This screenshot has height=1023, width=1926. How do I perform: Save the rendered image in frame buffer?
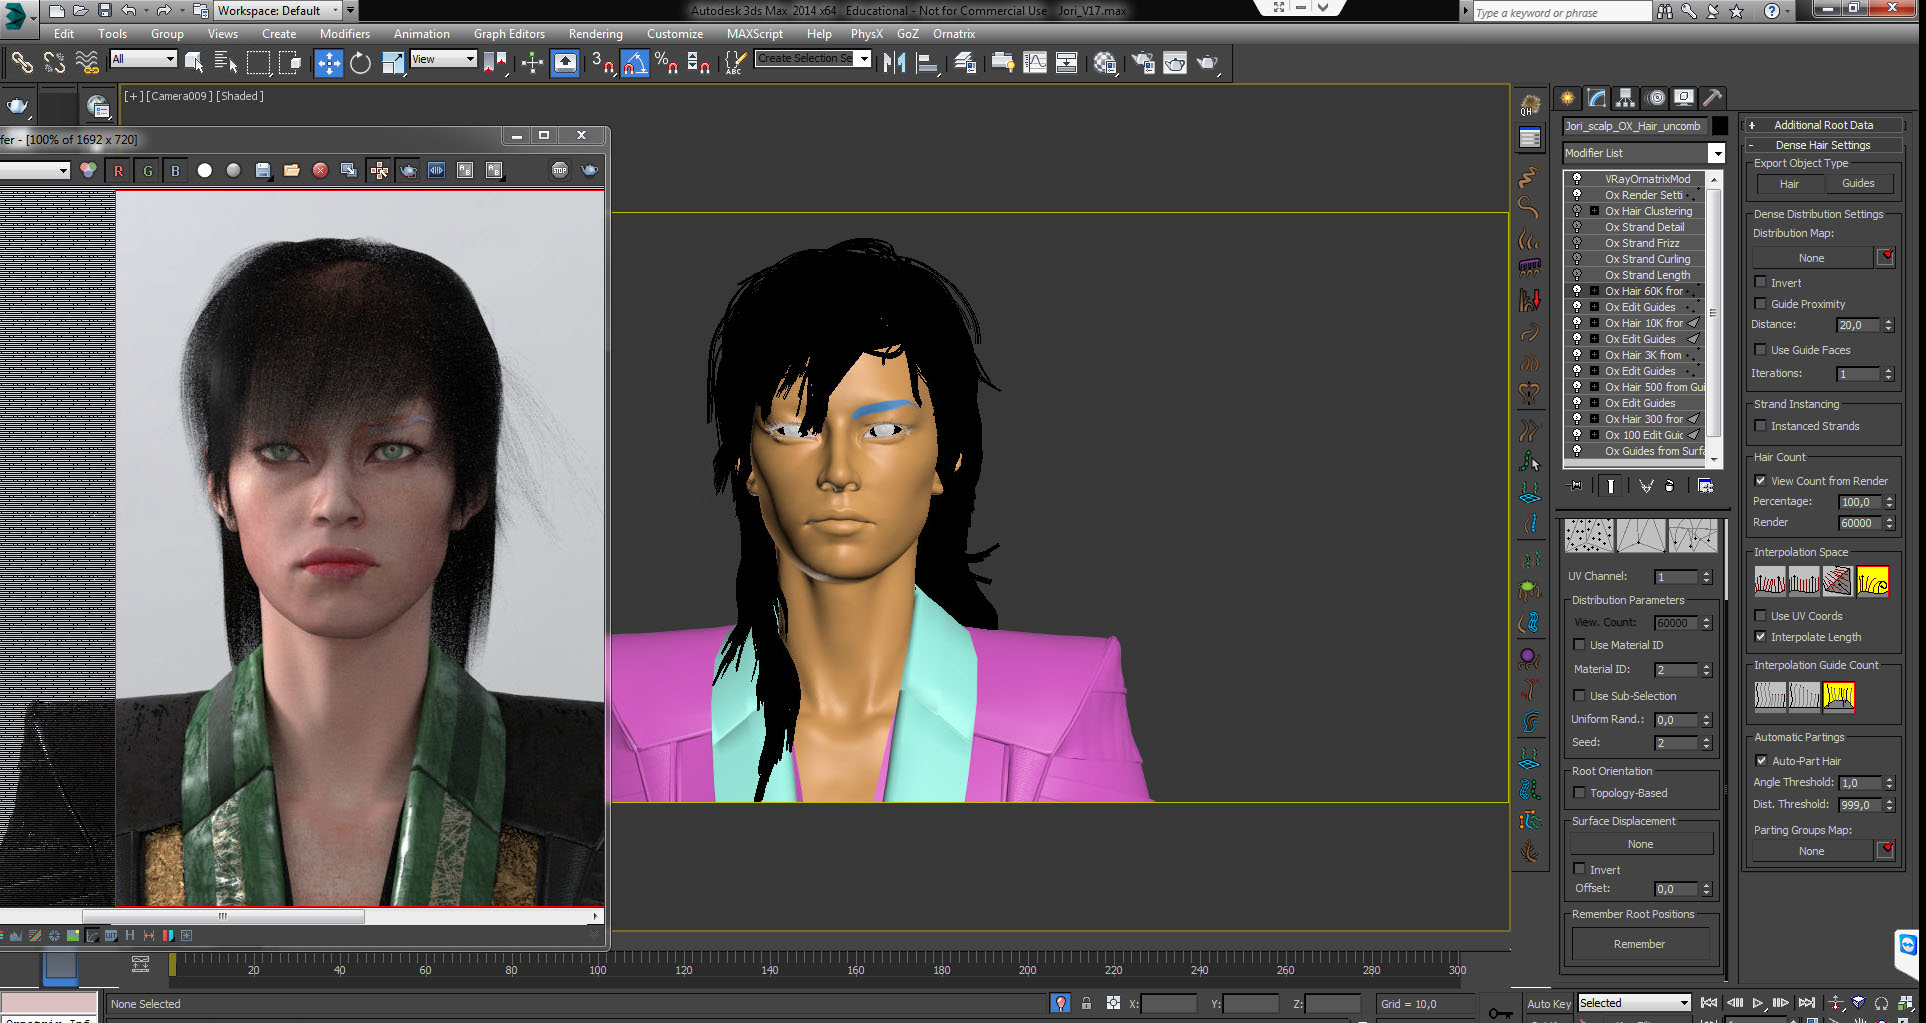coord(262,170)
